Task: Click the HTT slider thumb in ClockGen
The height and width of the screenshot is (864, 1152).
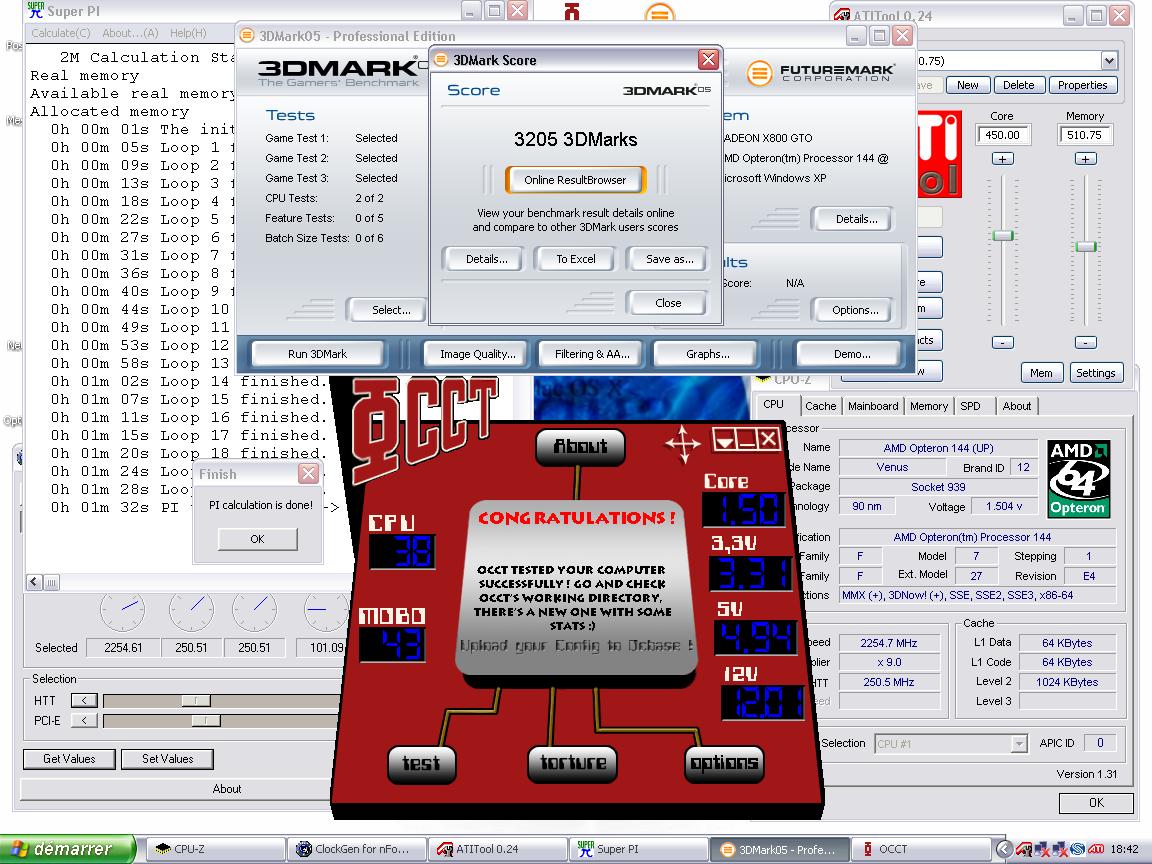Action: (196, 701)
